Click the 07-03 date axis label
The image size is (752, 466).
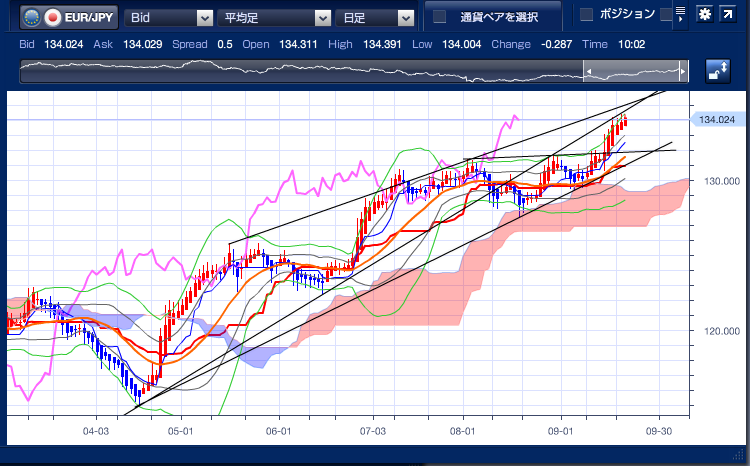(373, 431)
